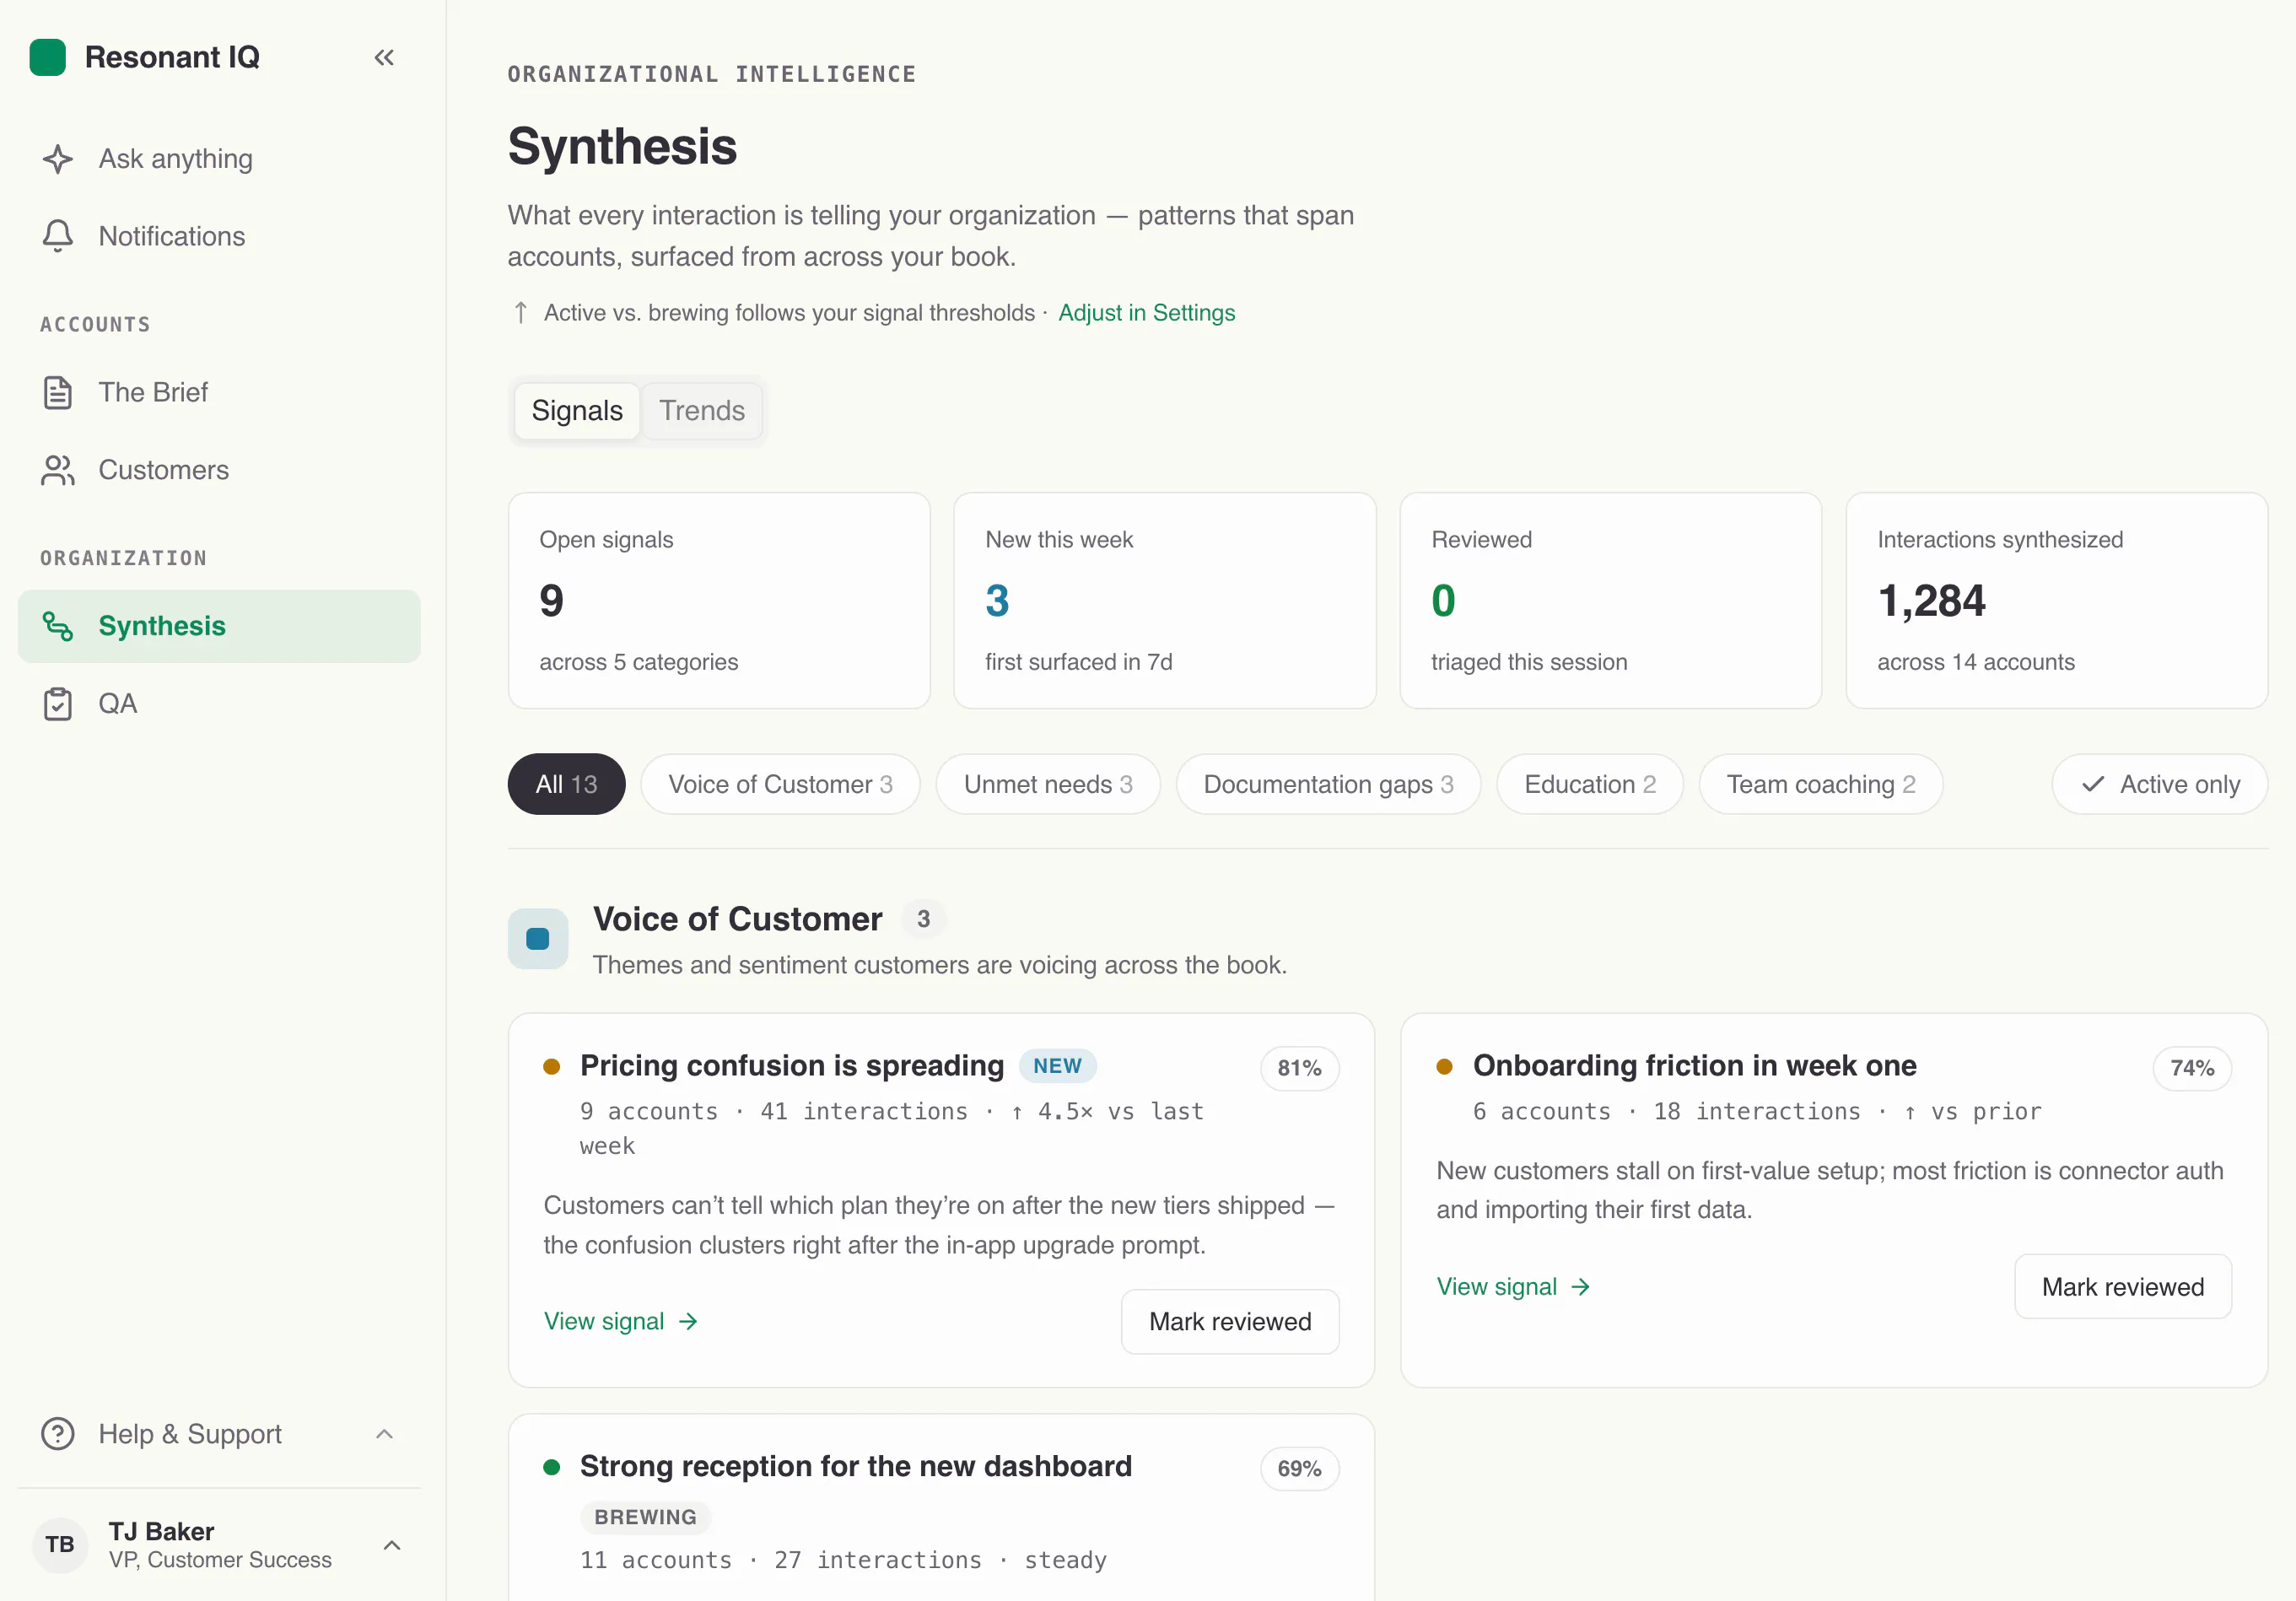Viewport: 2296px width, 1601px height.
Task: Filter by Unmet needs chip
Action: point(1048,784)
